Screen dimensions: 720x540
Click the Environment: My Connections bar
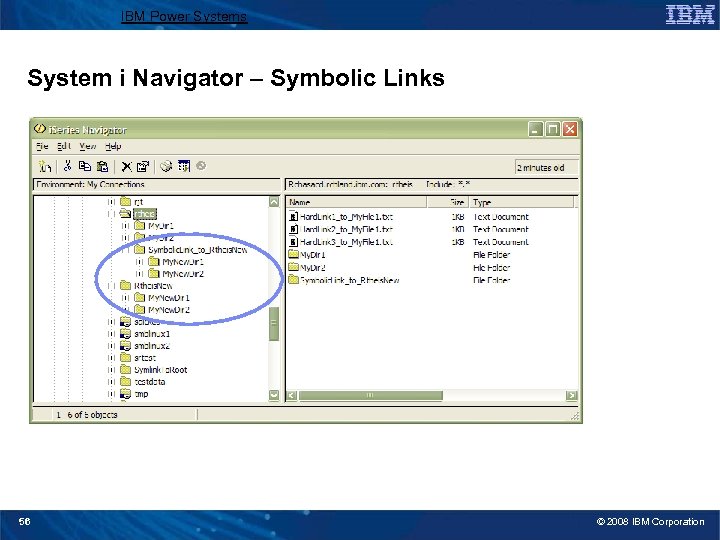[x=157, y=185]
